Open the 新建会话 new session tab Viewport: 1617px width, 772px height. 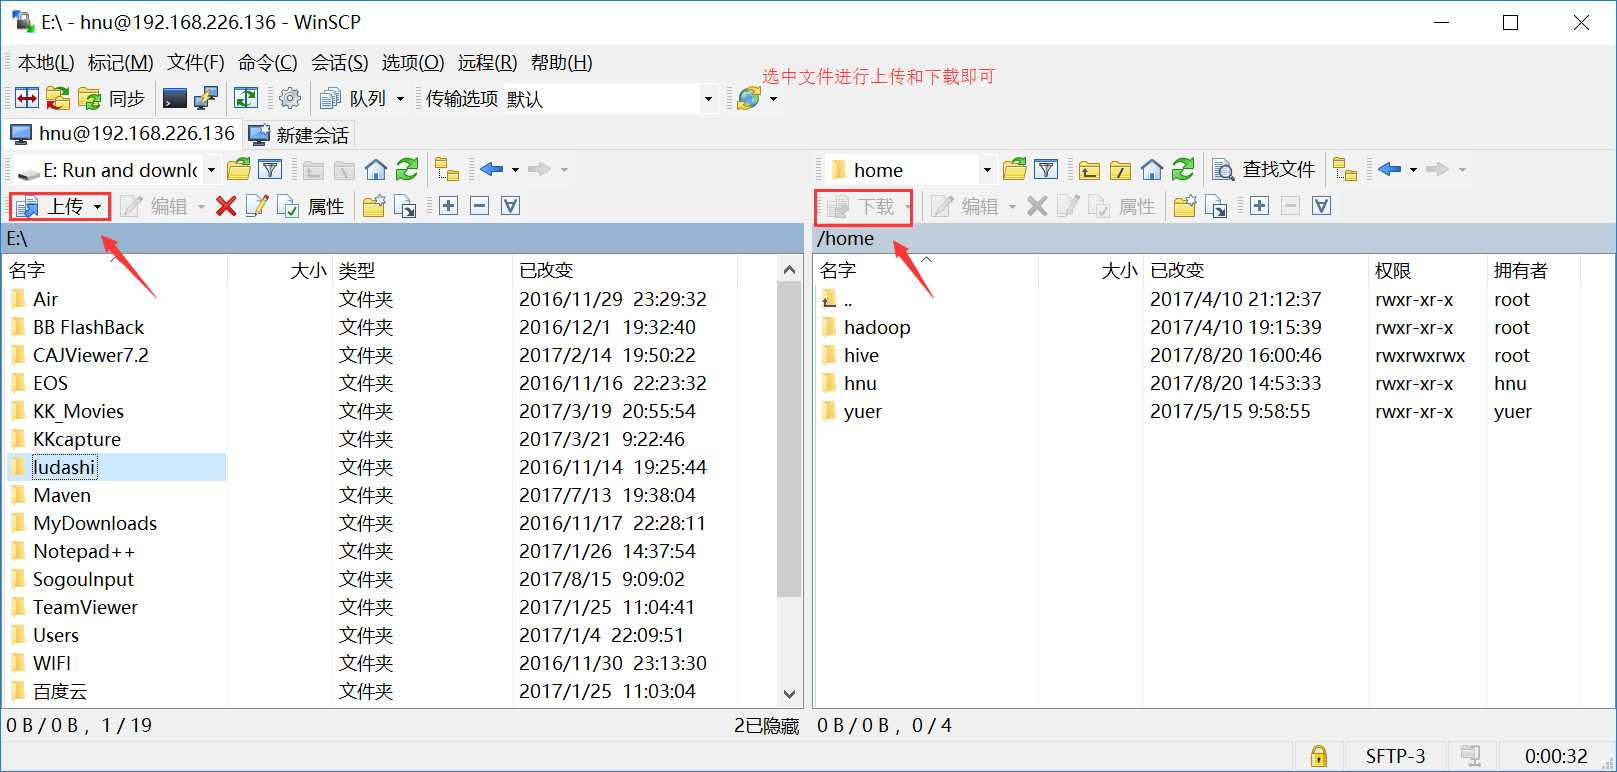pos(299,134)
